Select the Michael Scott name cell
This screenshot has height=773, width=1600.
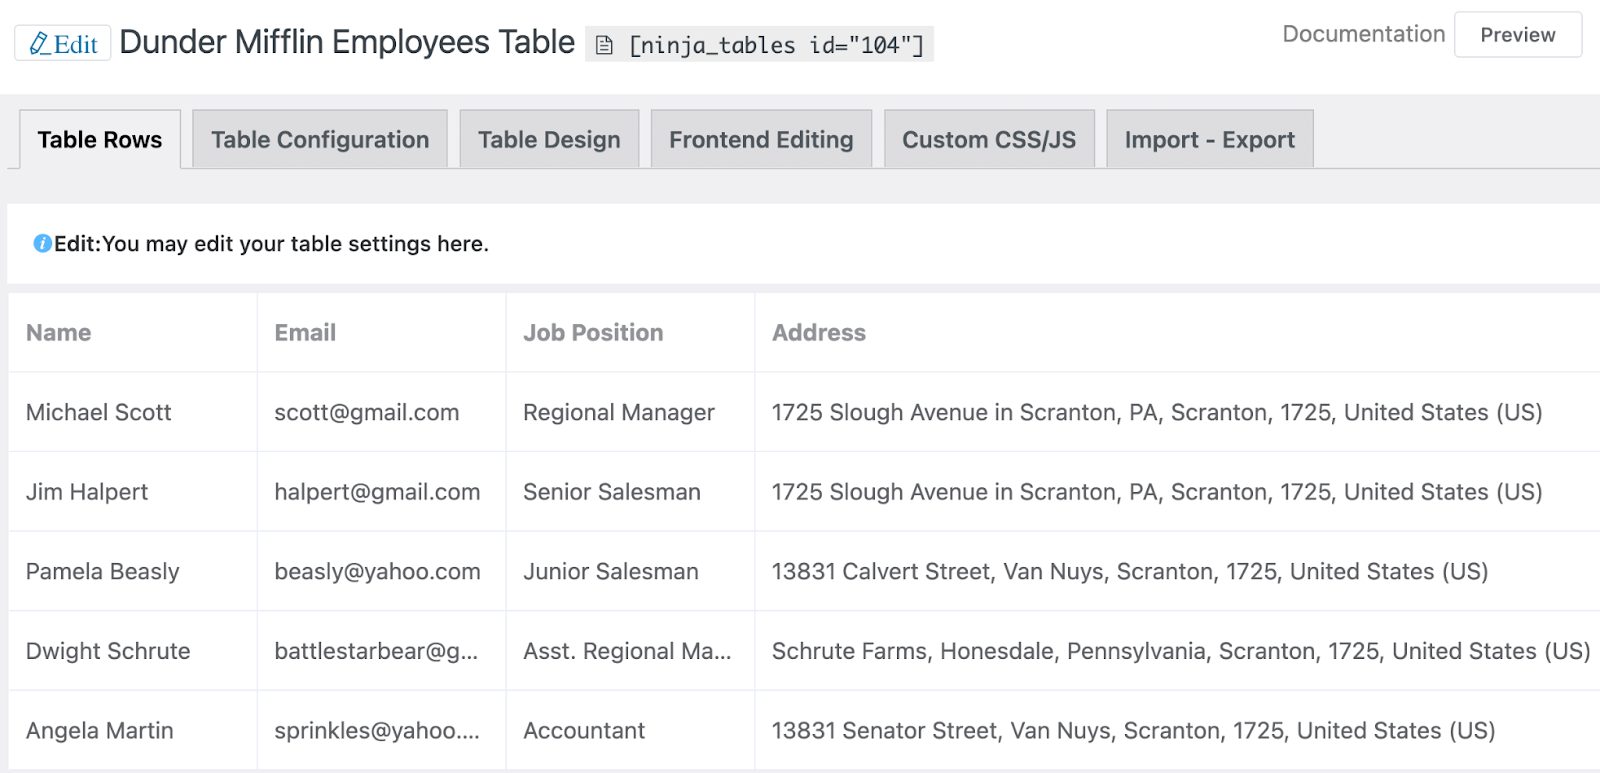coord(99,412)
